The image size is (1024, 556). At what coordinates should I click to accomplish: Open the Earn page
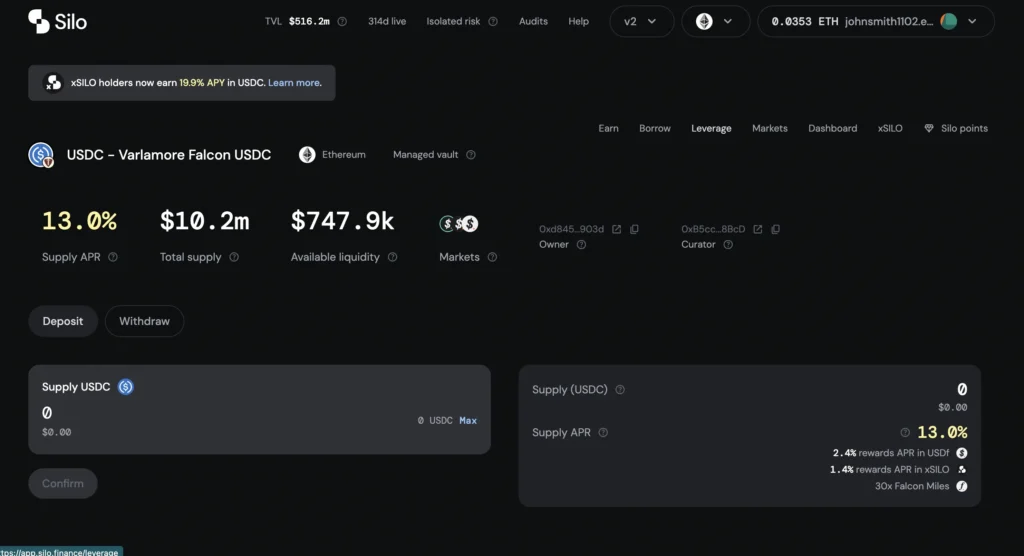click(x=609, y=129)
